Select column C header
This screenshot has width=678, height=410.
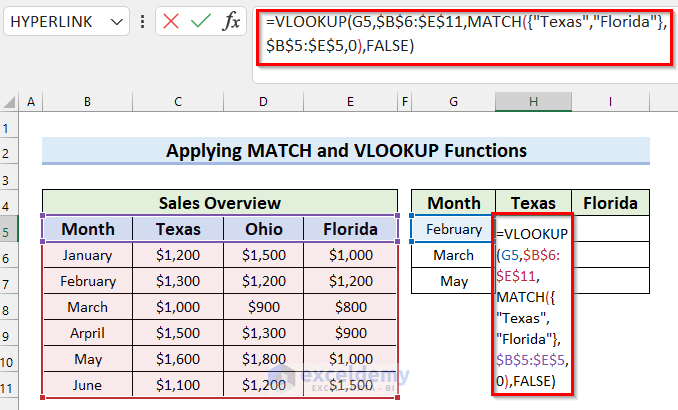tap(178, 102)
